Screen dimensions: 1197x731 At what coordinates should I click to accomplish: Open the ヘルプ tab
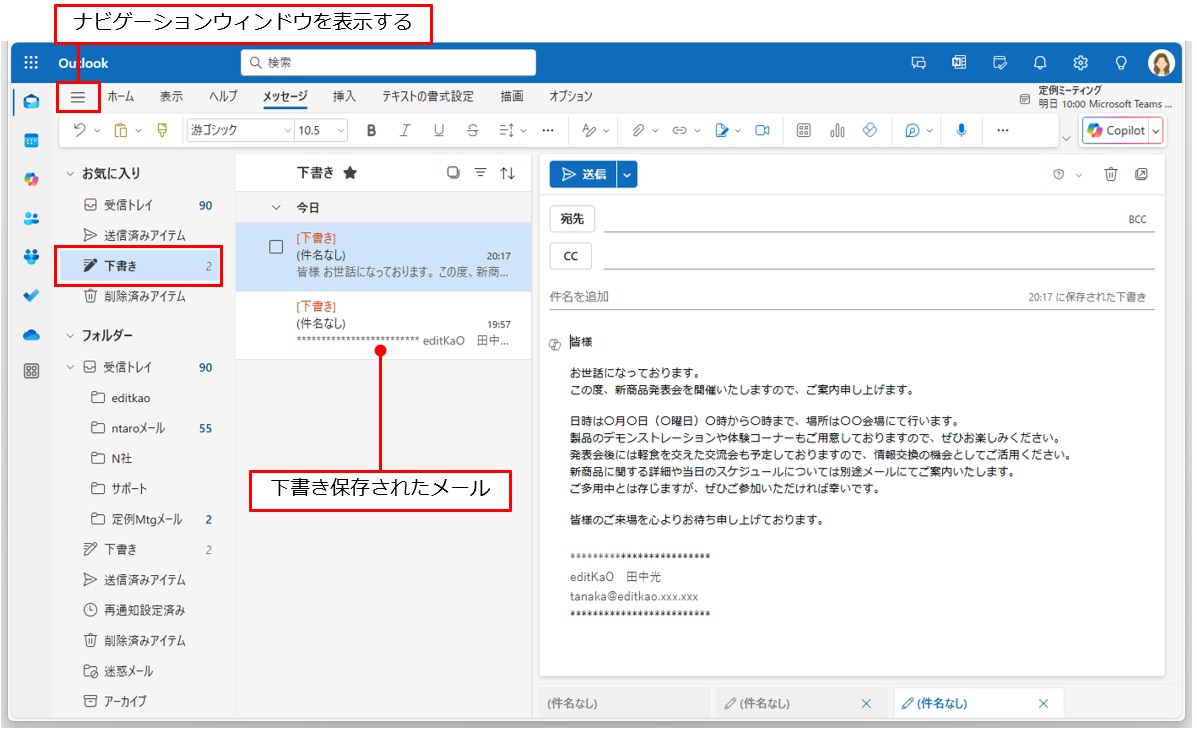223,96
